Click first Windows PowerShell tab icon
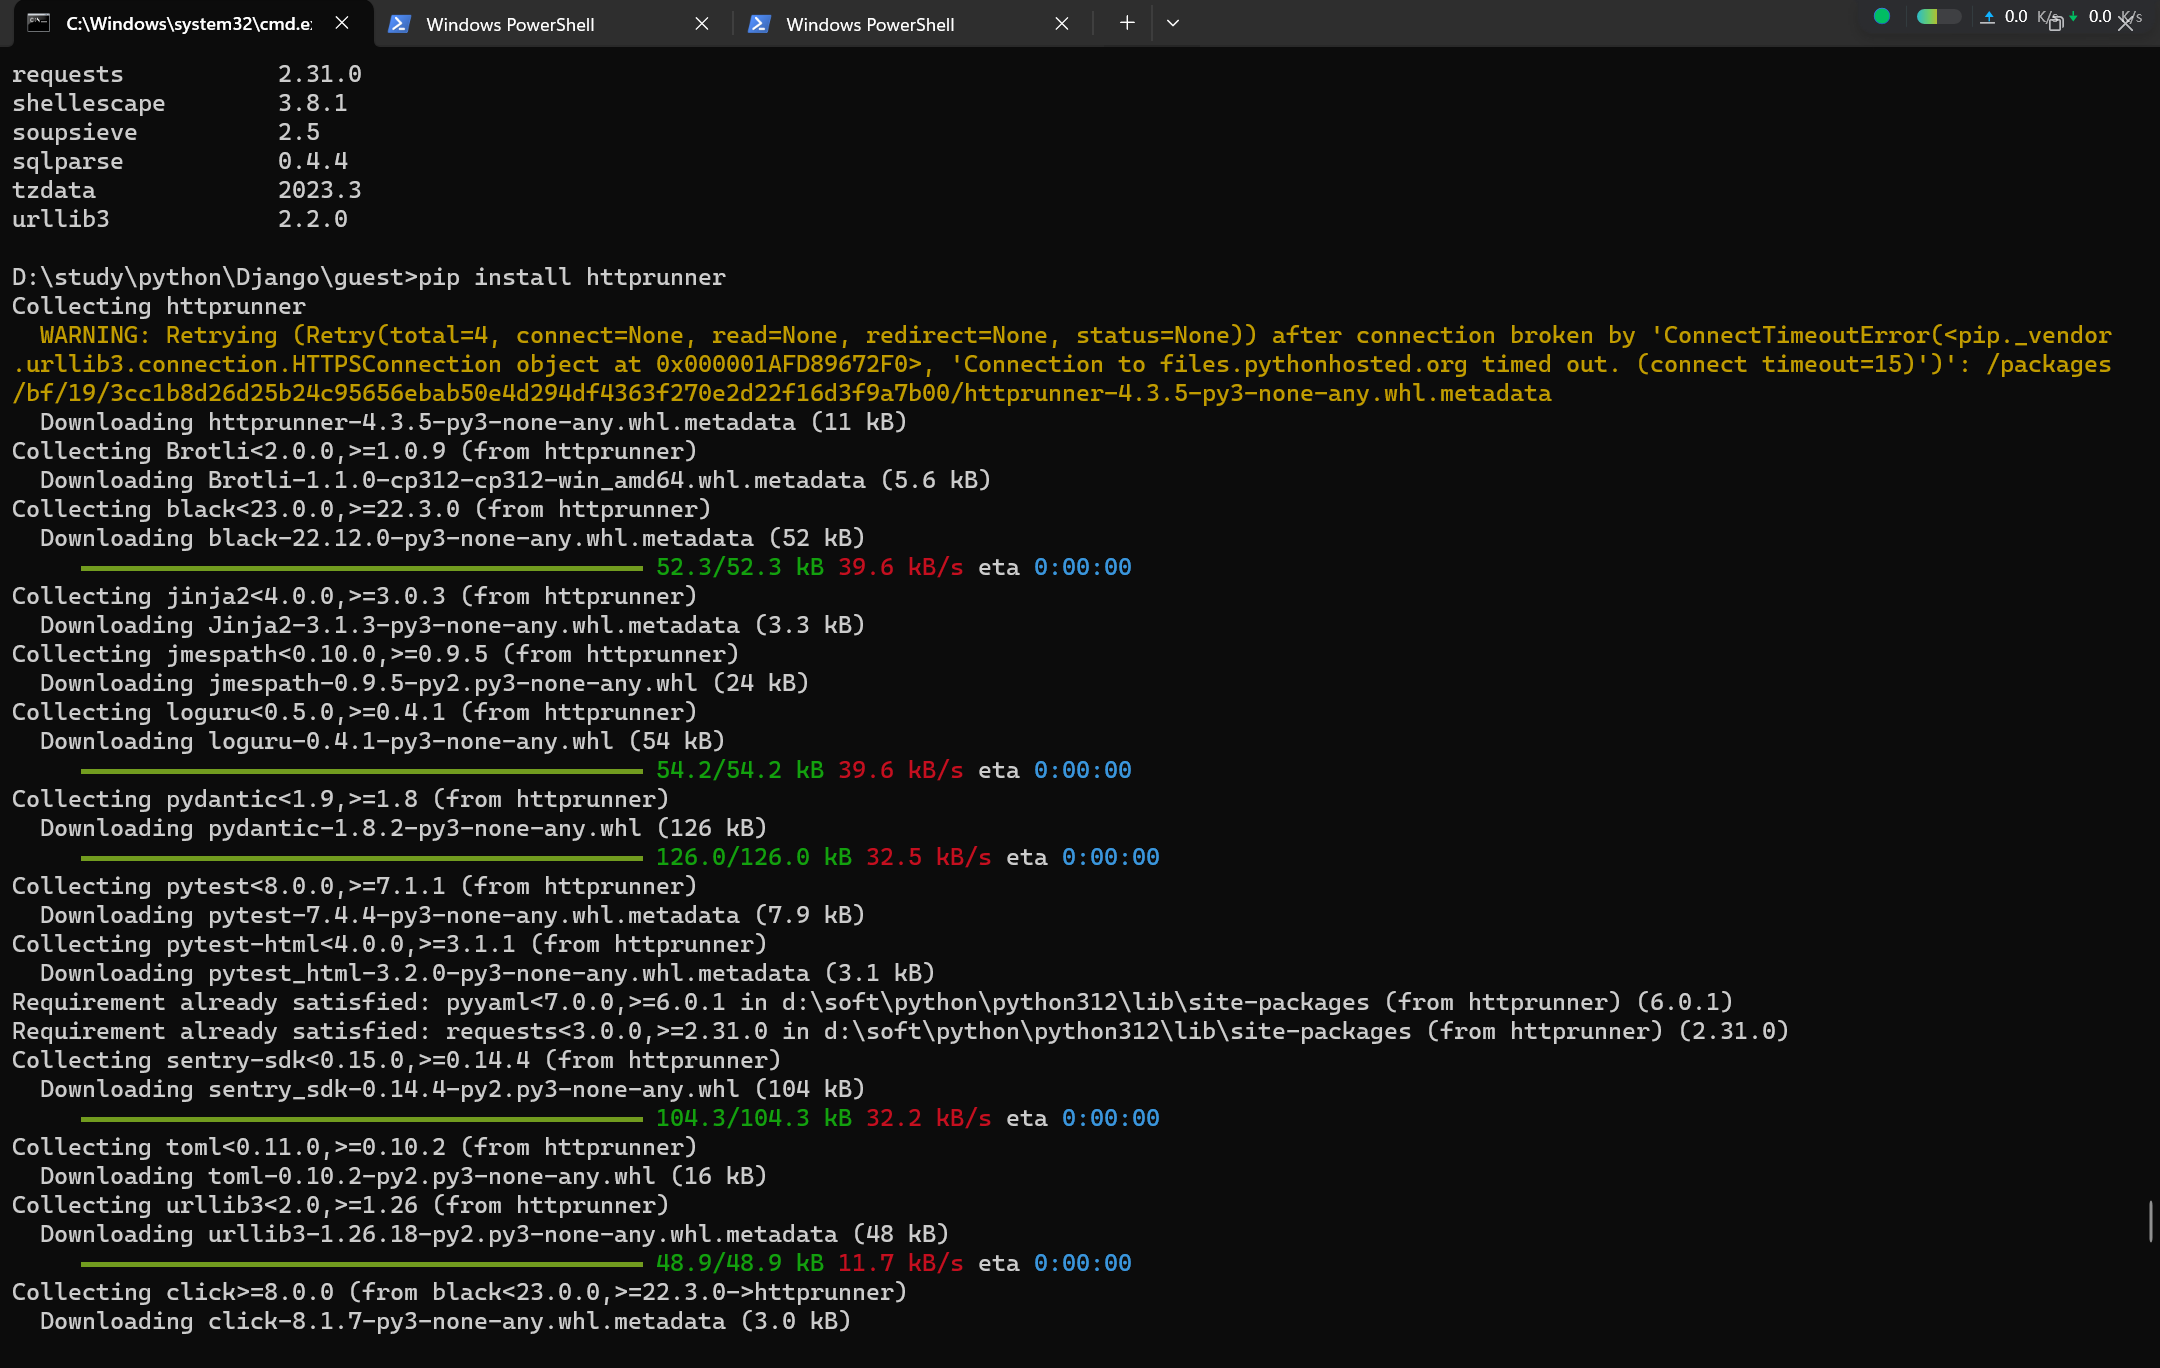Viewport: 2160px width, 1368px height. click(x=399, y=24)
